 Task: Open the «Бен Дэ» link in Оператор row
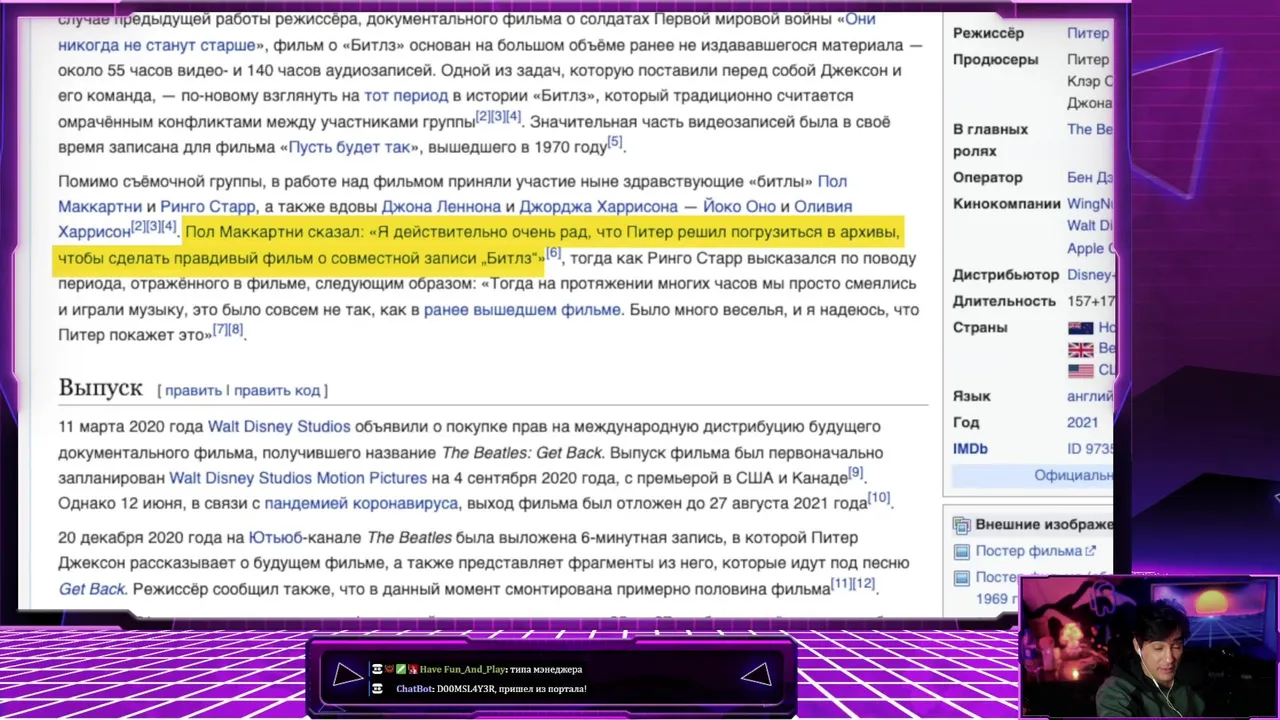pos(1090,178)
